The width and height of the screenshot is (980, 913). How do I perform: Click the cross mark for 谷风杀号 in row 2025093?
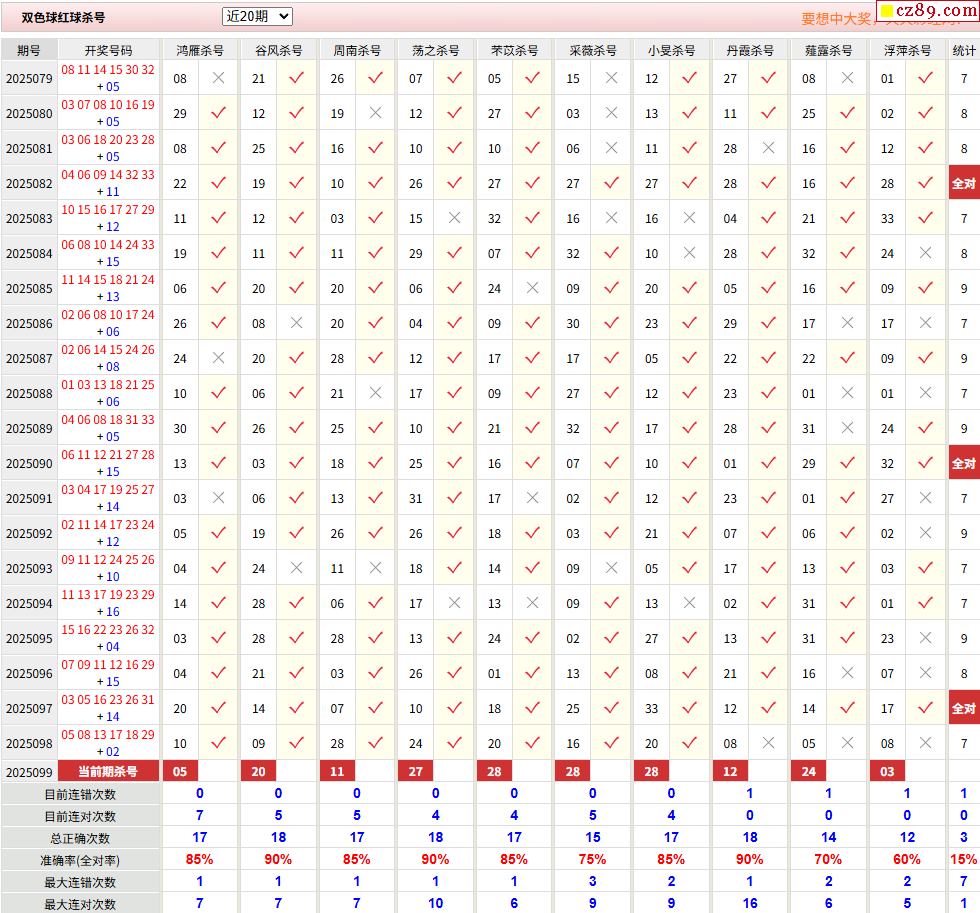297,568
